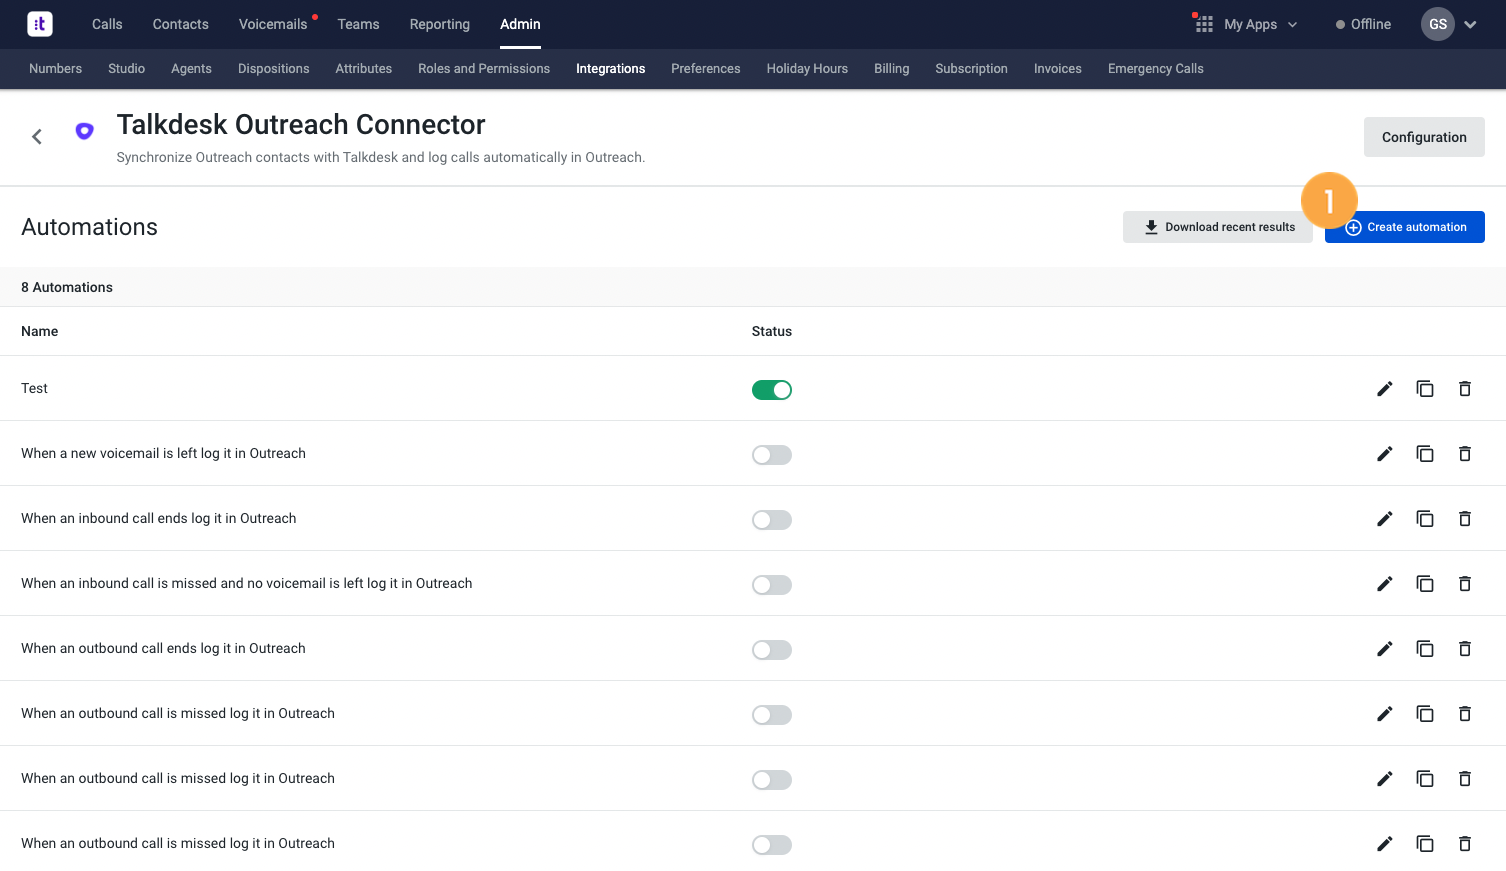Open the Emergency Calls section
The image size is (1506, 871).
[1156, 69]
